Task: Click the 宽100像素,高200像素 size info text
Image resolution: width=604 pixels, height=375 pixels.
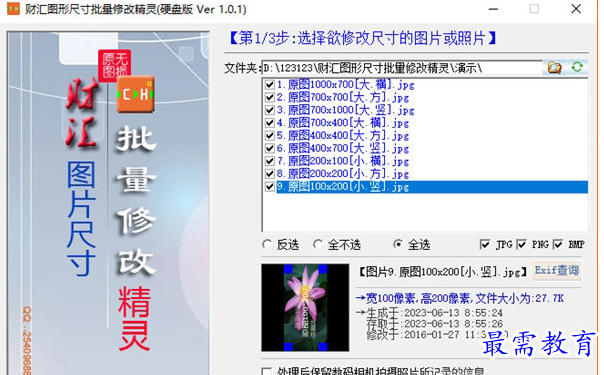Action: point(460,298)
